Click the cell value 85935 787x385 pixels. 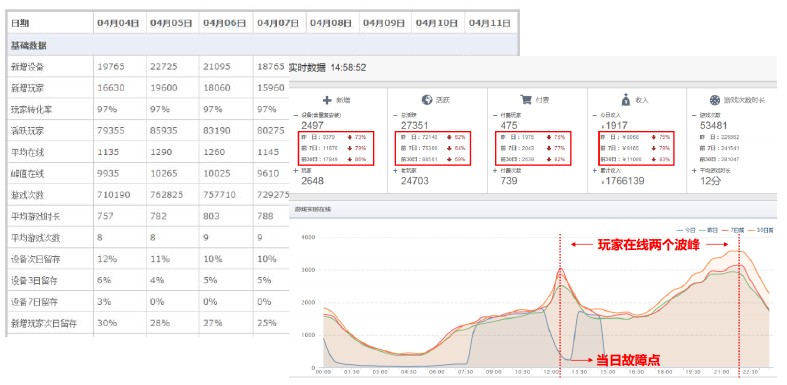[164, 131]
